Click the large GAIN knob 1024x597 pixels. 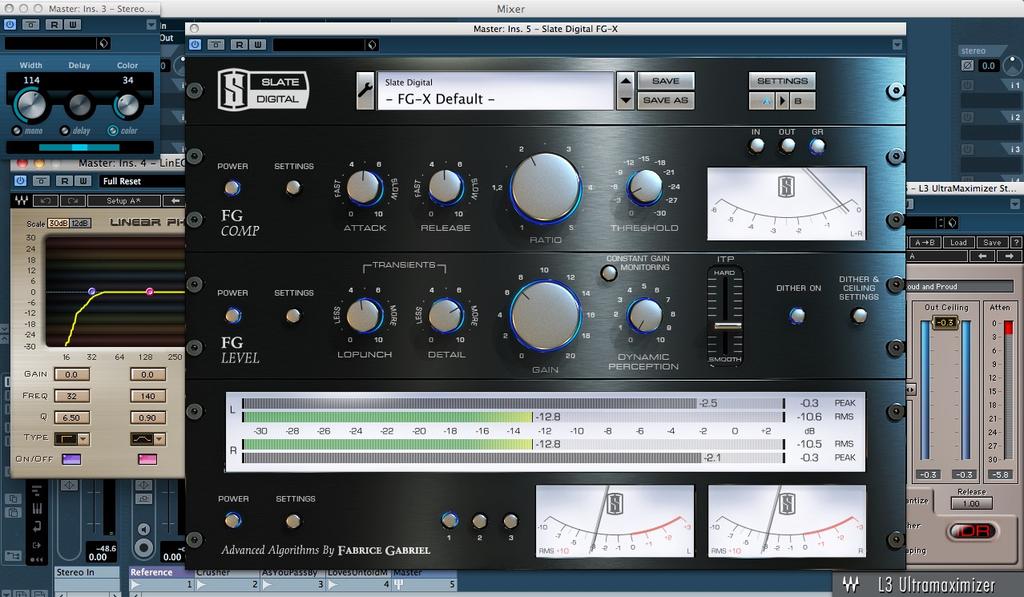(545, 316)
